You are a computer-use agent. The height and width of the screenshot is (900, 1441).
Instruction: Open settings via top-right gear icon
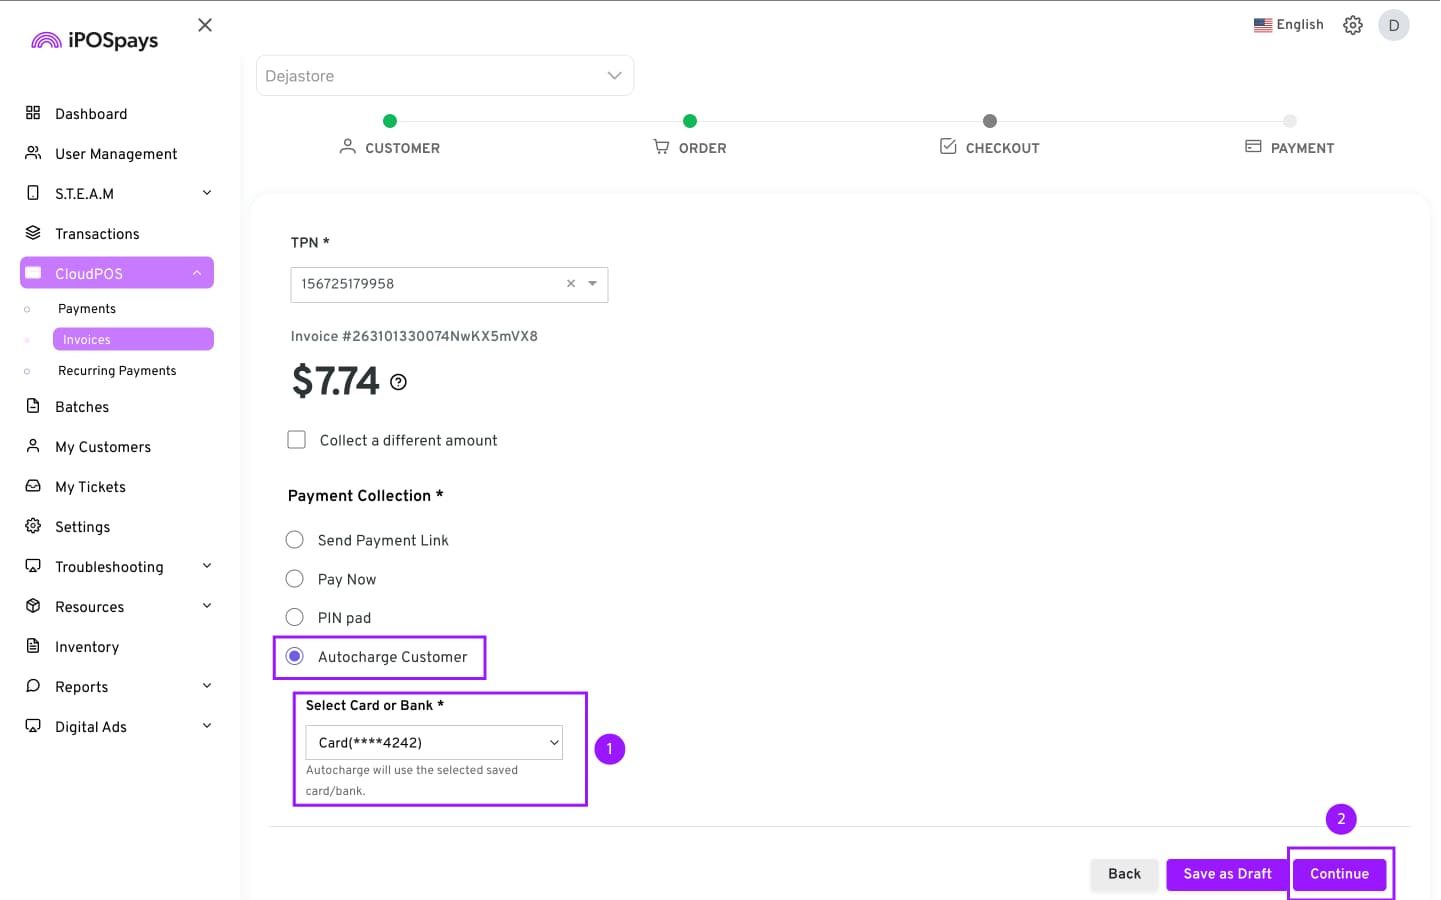click(1352, 25)
